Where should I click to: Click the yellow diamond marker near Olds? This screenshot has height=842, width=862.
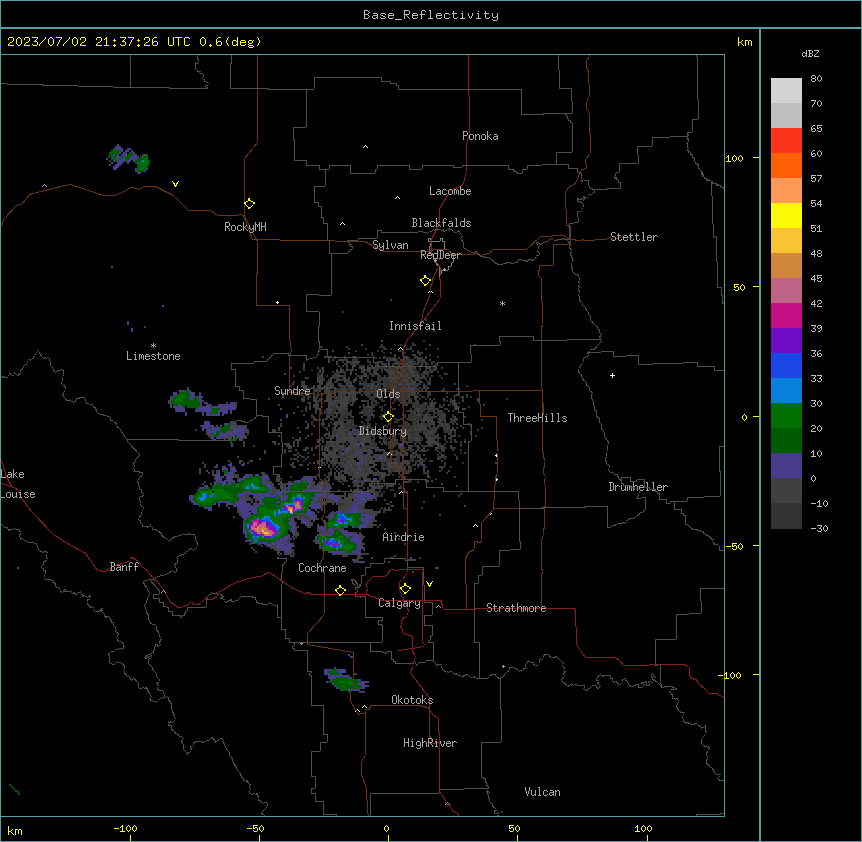click(388, 417)
